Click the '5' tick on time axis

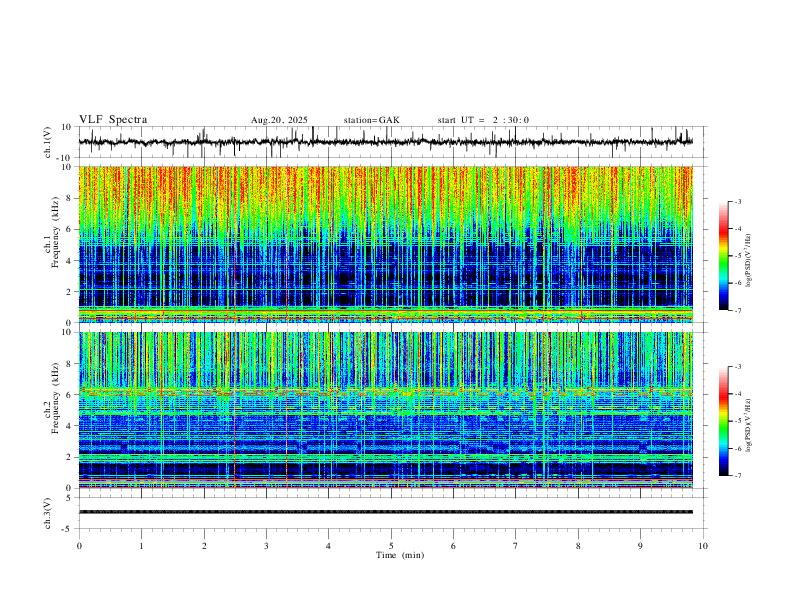coord(391,546)
